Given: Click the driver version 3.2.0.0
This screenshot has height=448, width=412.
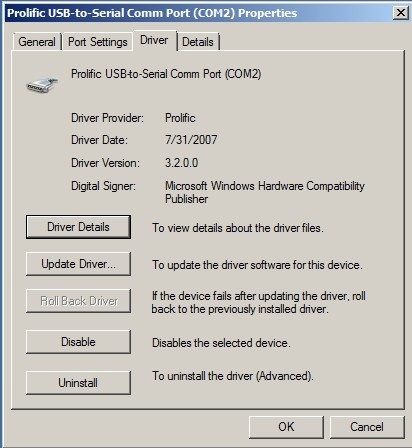Looking at the screenshot, I should click(182, 163).
